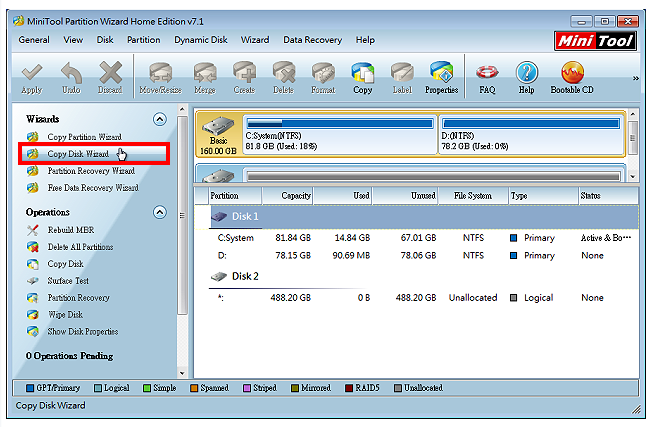This screenshot has height=427, width=658.
Task: Sort by Type column header
Action: 543,196
